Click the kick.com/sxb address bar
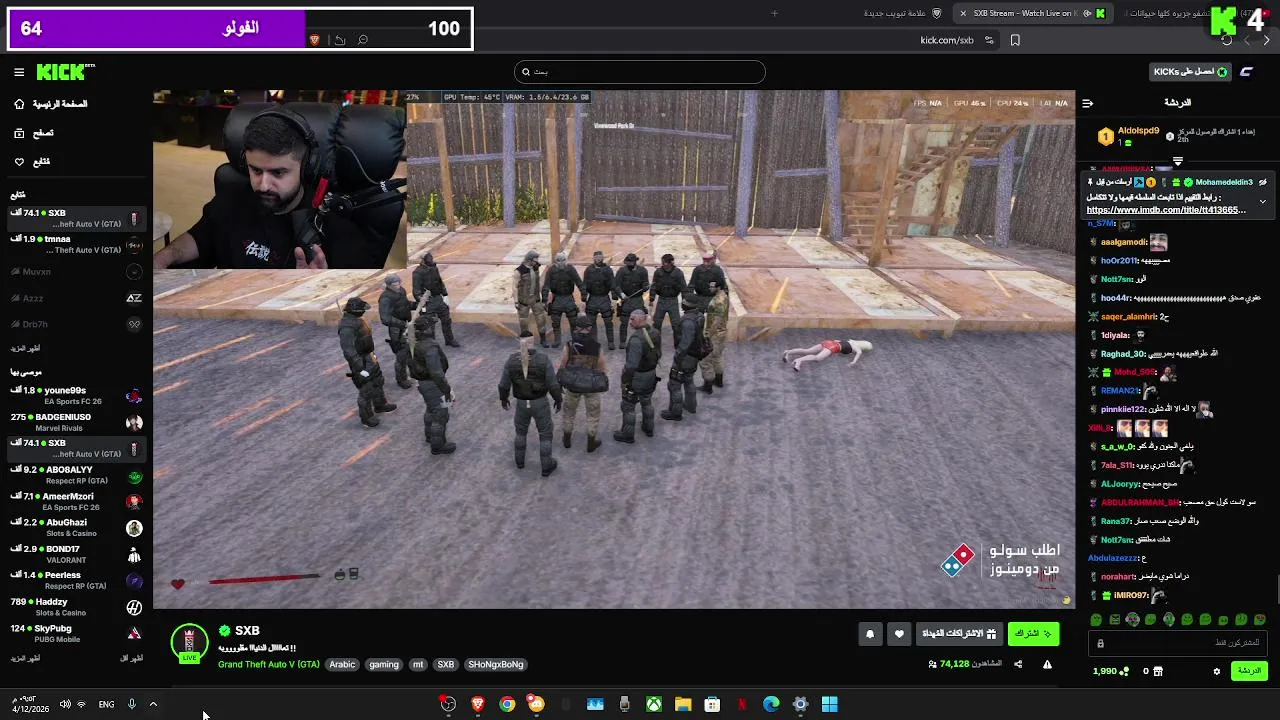This screenshot has width=1280, height=720. (x=947, y=40)
